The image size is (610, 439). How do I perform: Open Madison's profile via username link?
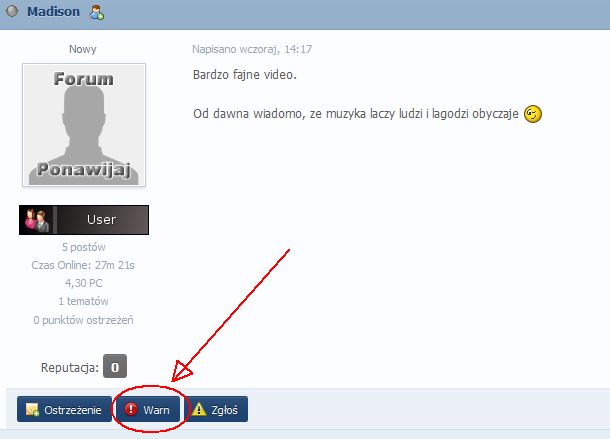coord(53,12)
